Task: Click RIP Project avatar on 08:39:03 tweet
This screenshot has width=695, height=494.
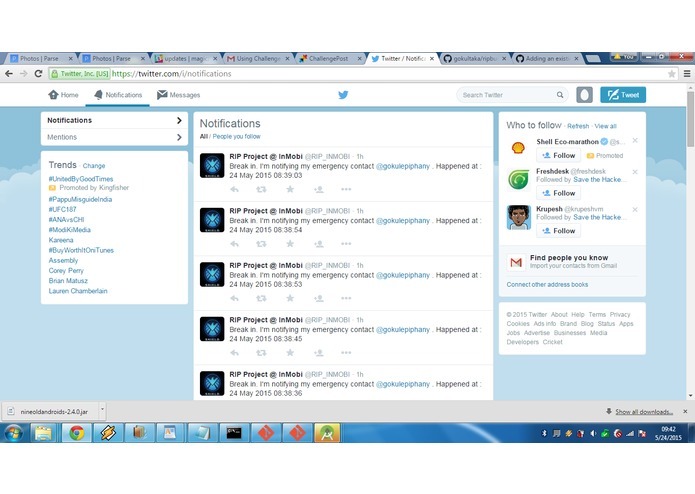Action: click(212, 166)
